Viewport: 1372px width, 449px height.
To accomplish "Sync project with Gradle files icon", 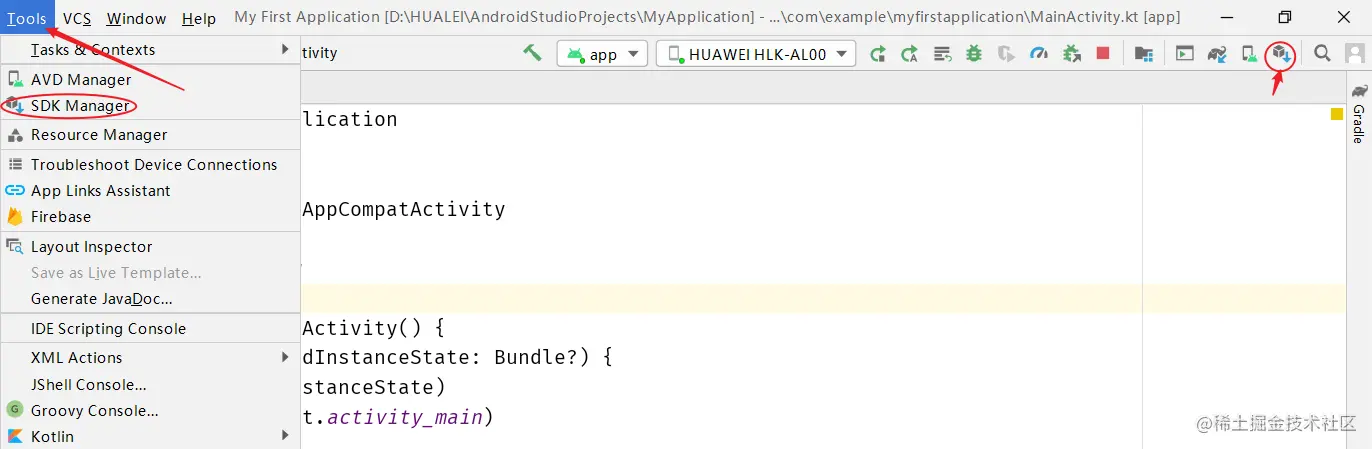I will pyautogui.click(x=1217, y=54).
